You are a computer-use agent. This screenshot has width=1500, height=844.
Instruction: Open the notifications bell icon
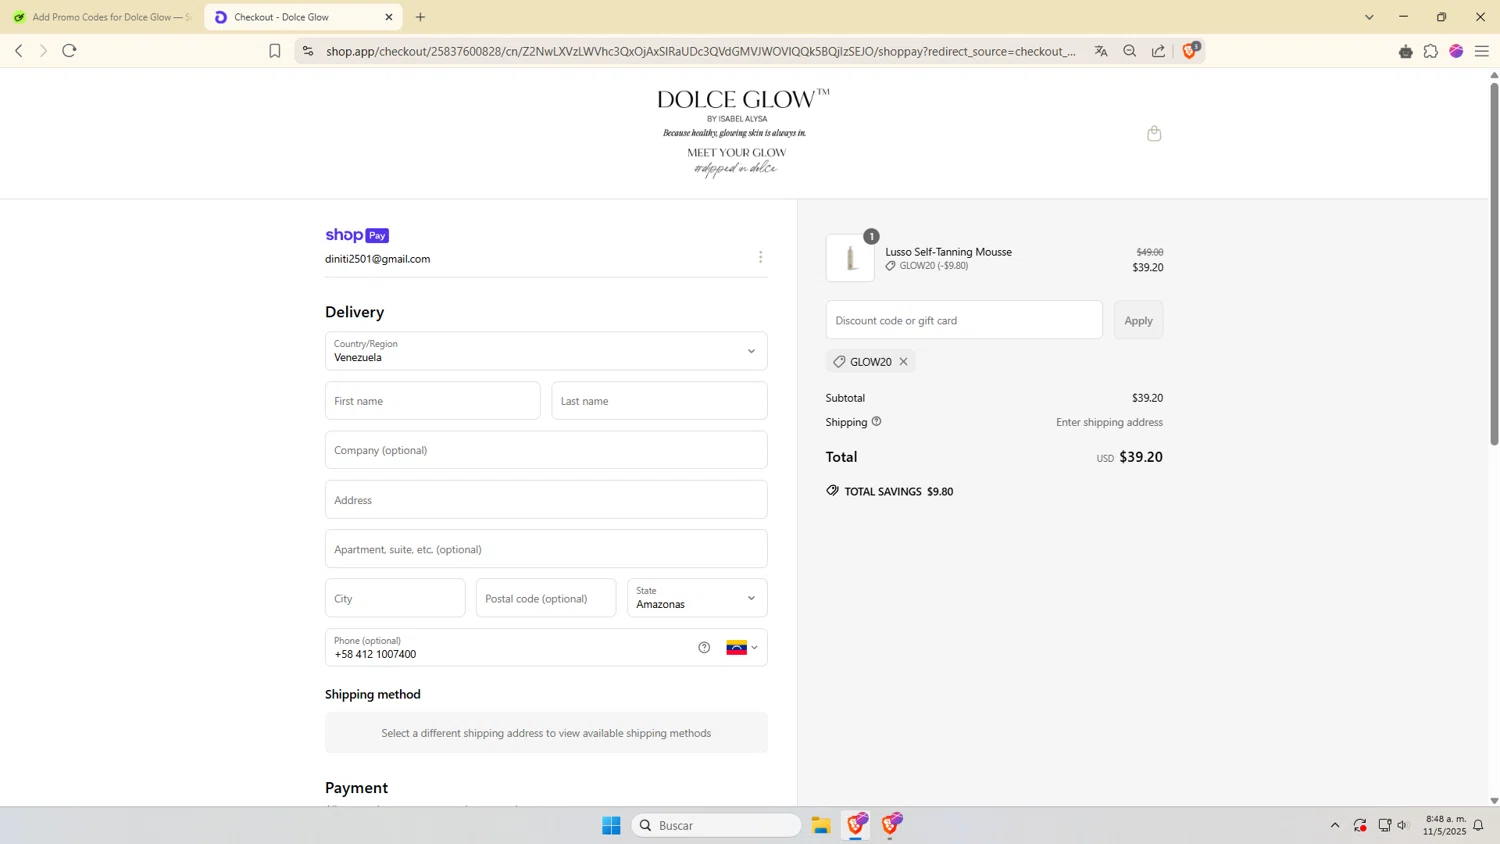[x=1478, y=825]
